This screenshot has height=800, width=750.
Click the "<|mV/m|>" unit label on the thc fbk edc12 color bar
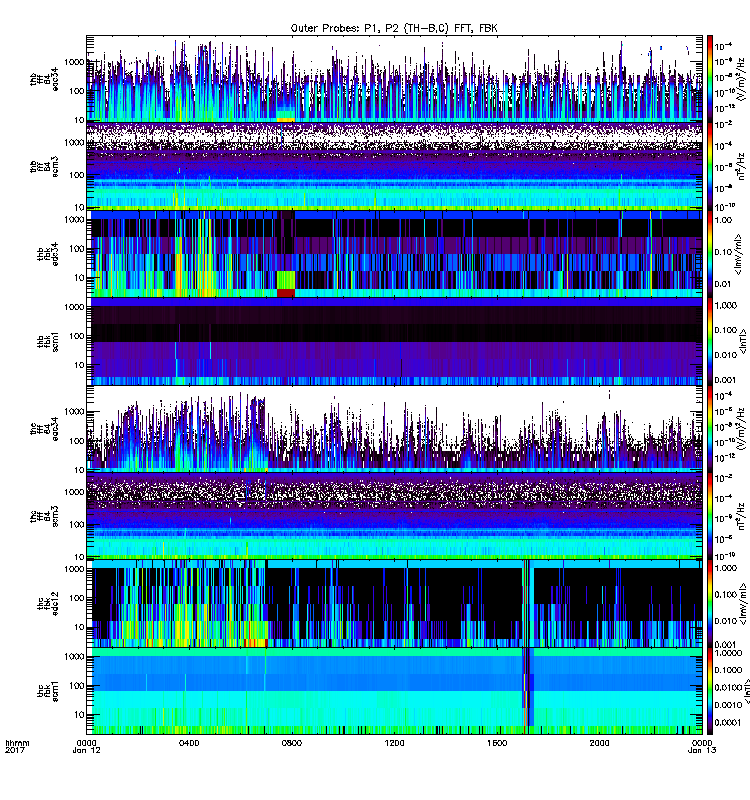pos(742,604)
